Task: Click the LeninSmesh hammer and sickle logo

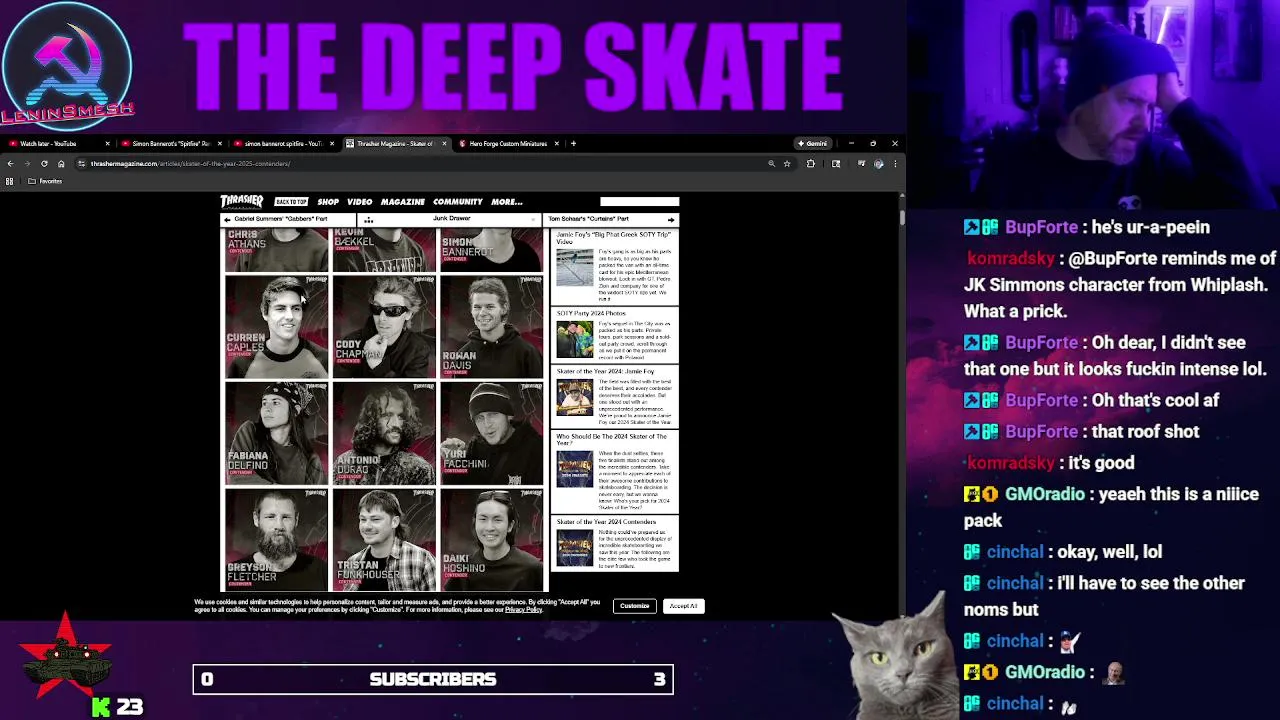Action: click(67, 64)
